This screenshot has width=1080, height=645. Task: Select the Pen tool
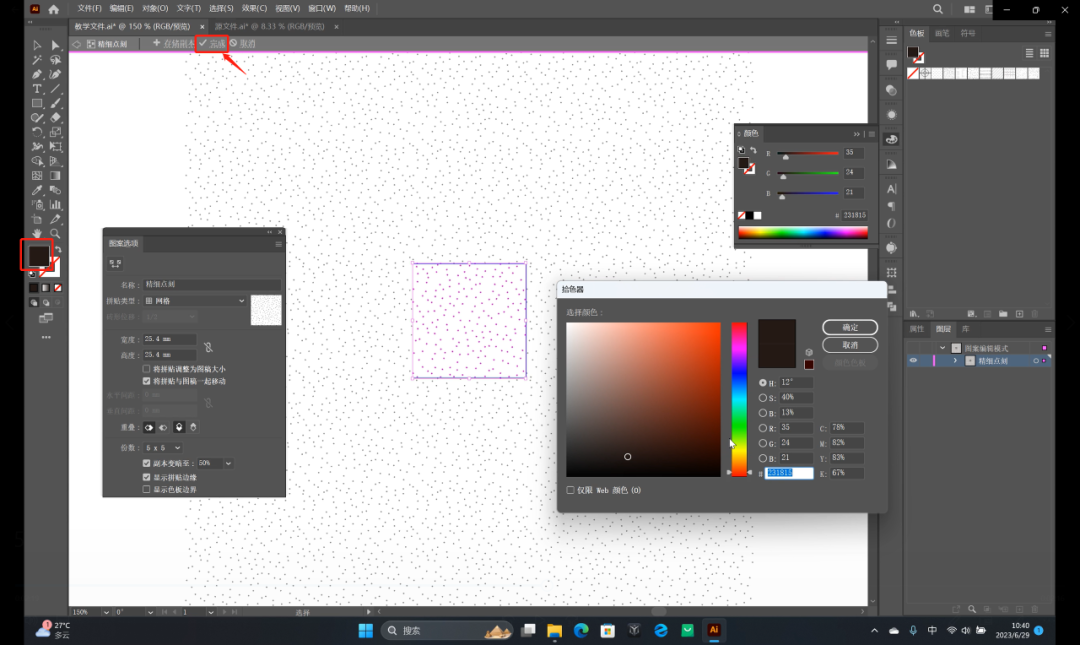(x=37, y=74)
